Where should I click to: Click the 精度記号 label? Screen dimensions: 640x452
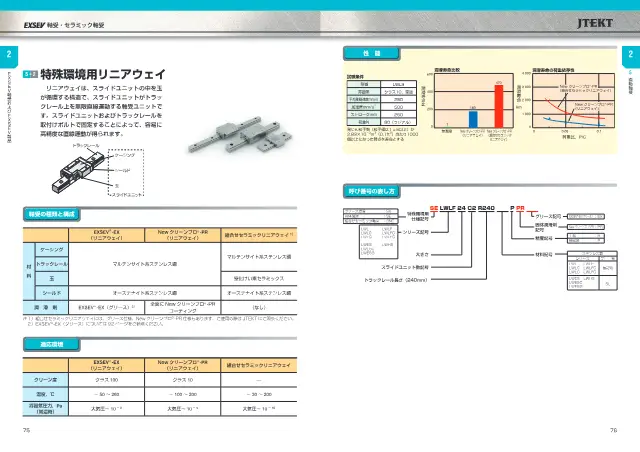544,238
